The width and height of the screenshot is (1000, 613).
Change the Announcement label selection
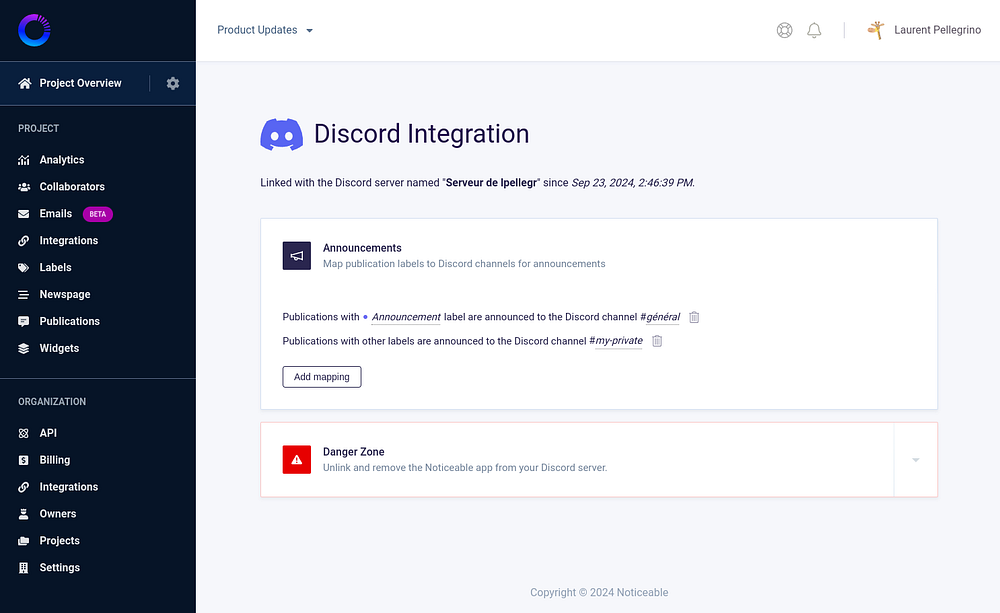coord(406,317)
